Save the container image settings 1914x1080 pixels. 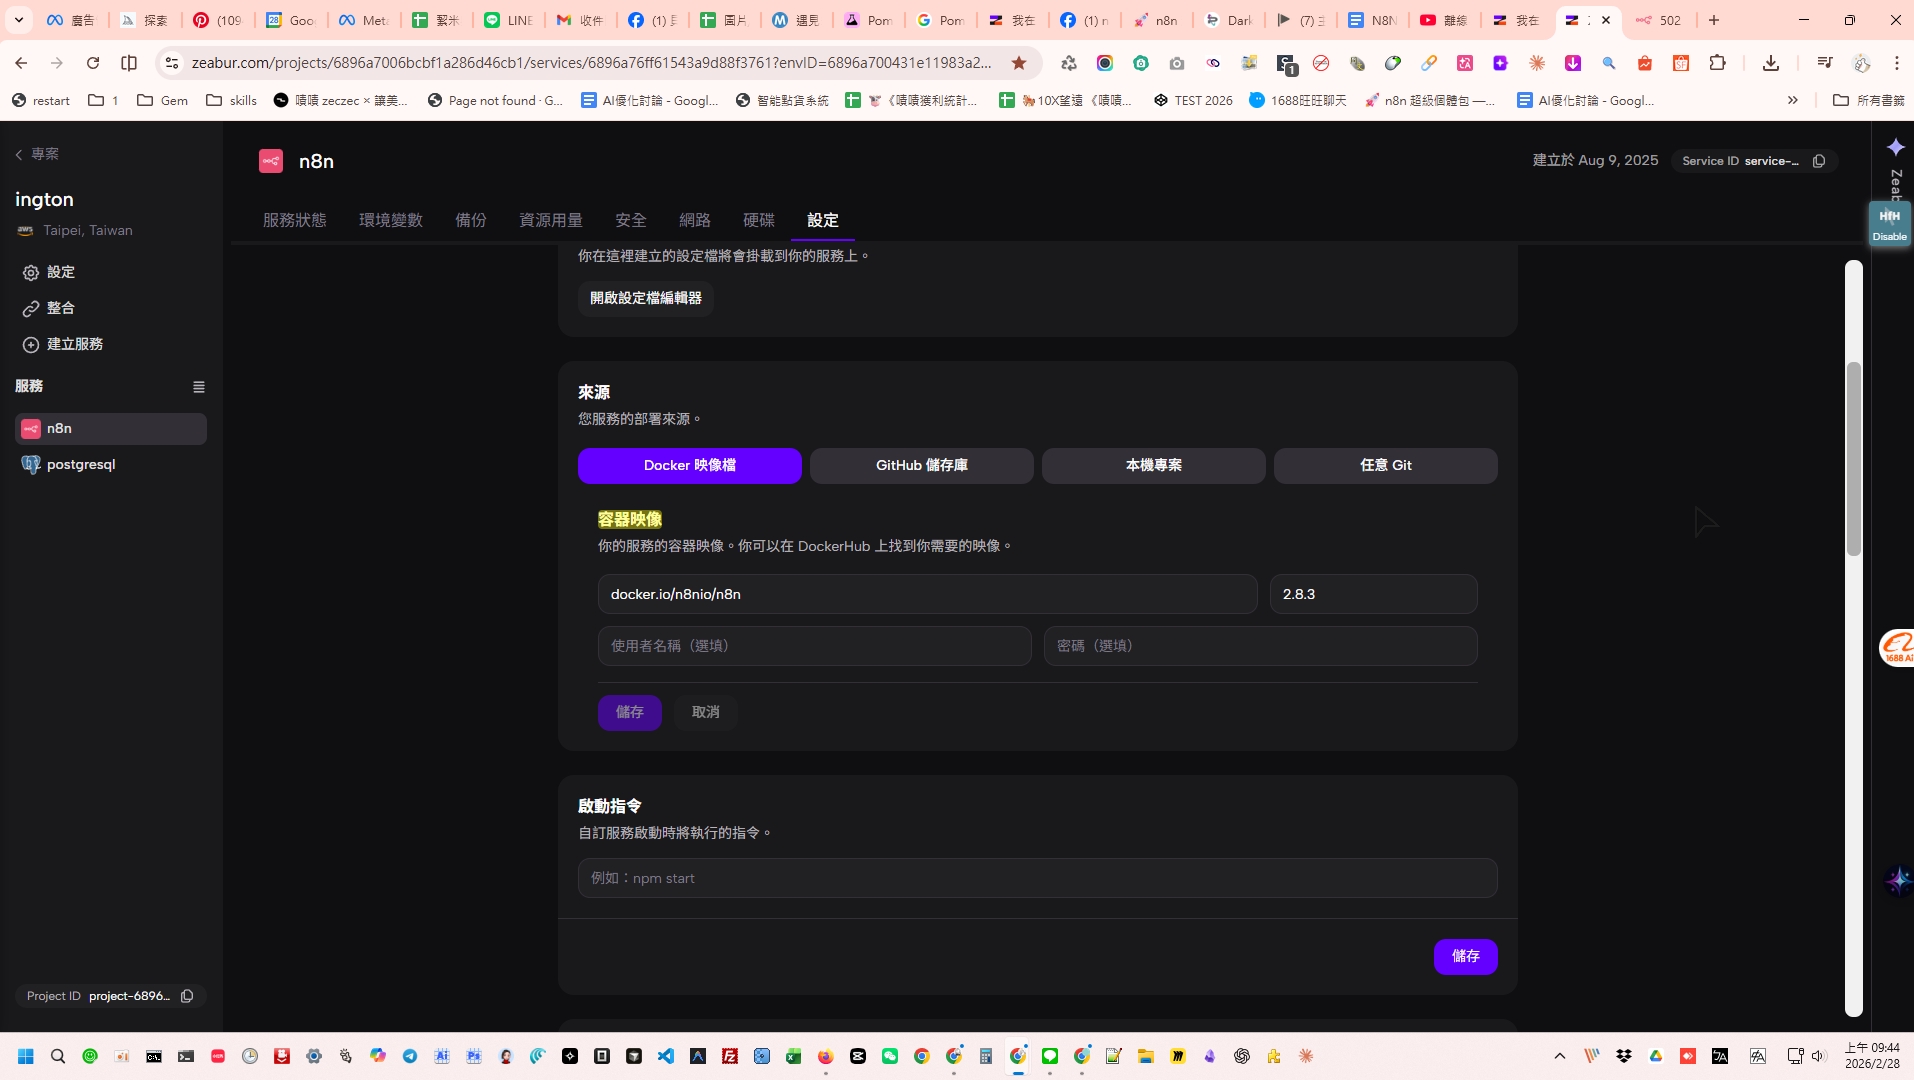pyautogui.click(x=630, y=712)
